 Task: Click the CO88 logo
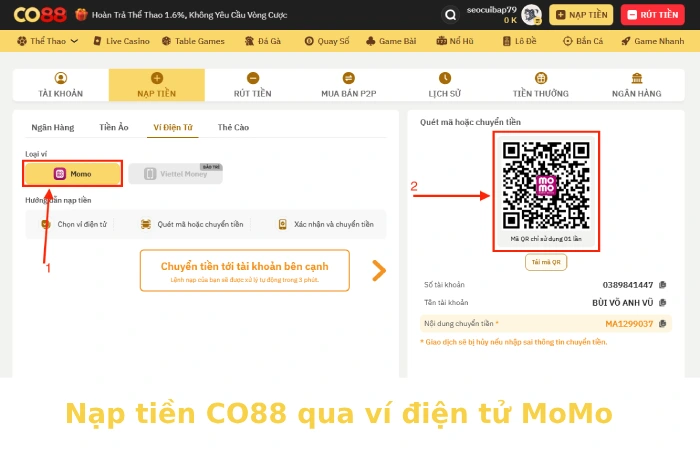(x=40, y=15)
